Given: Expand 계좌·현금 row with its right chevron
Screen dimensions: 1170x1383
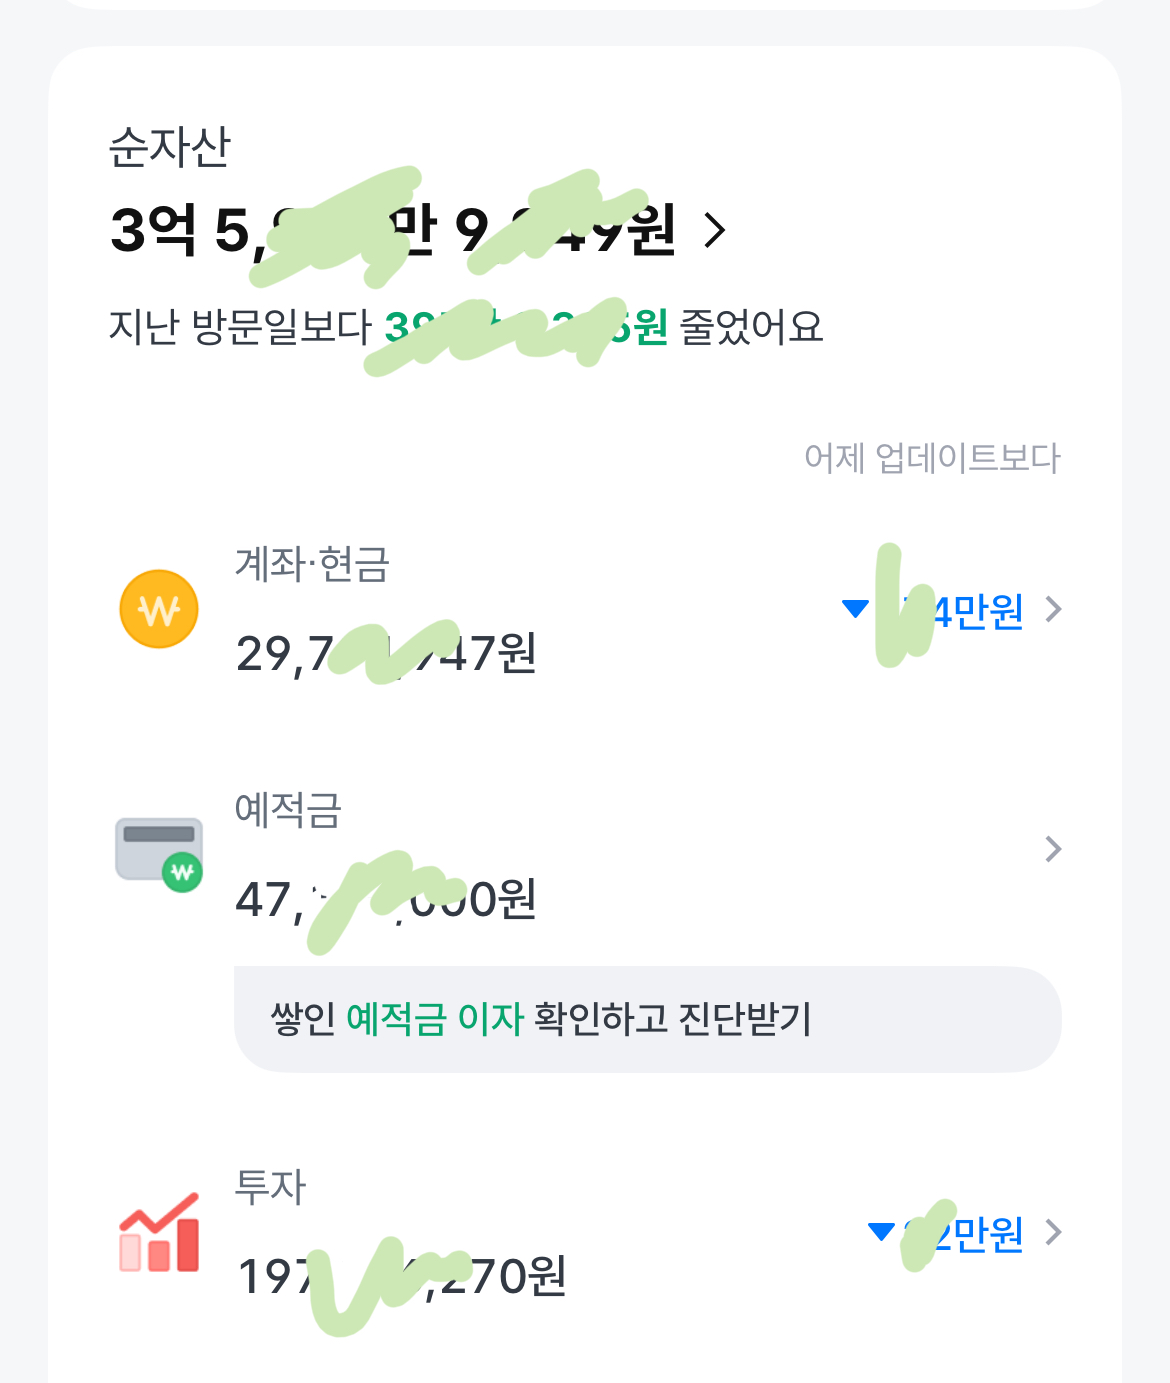Looking at the screenshot, I should coord(1052,609).
